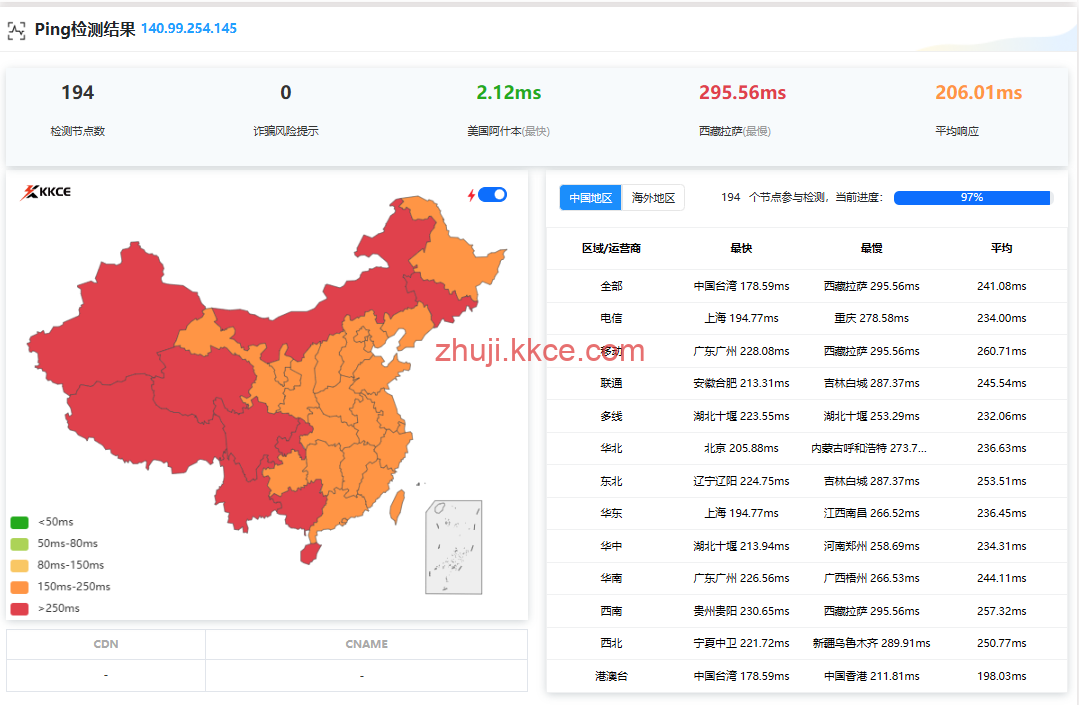
Task: Switch to the 中国地区 tab
Action: (590, 198)
